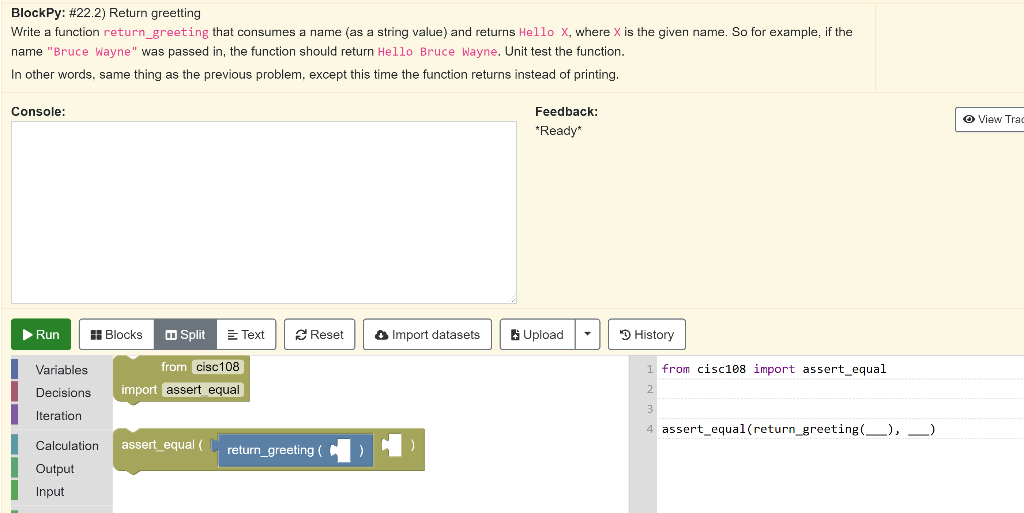Click the cloud icon on Import datasets
This screenshot has height=513, width=1024.
[x=381, y=335]
